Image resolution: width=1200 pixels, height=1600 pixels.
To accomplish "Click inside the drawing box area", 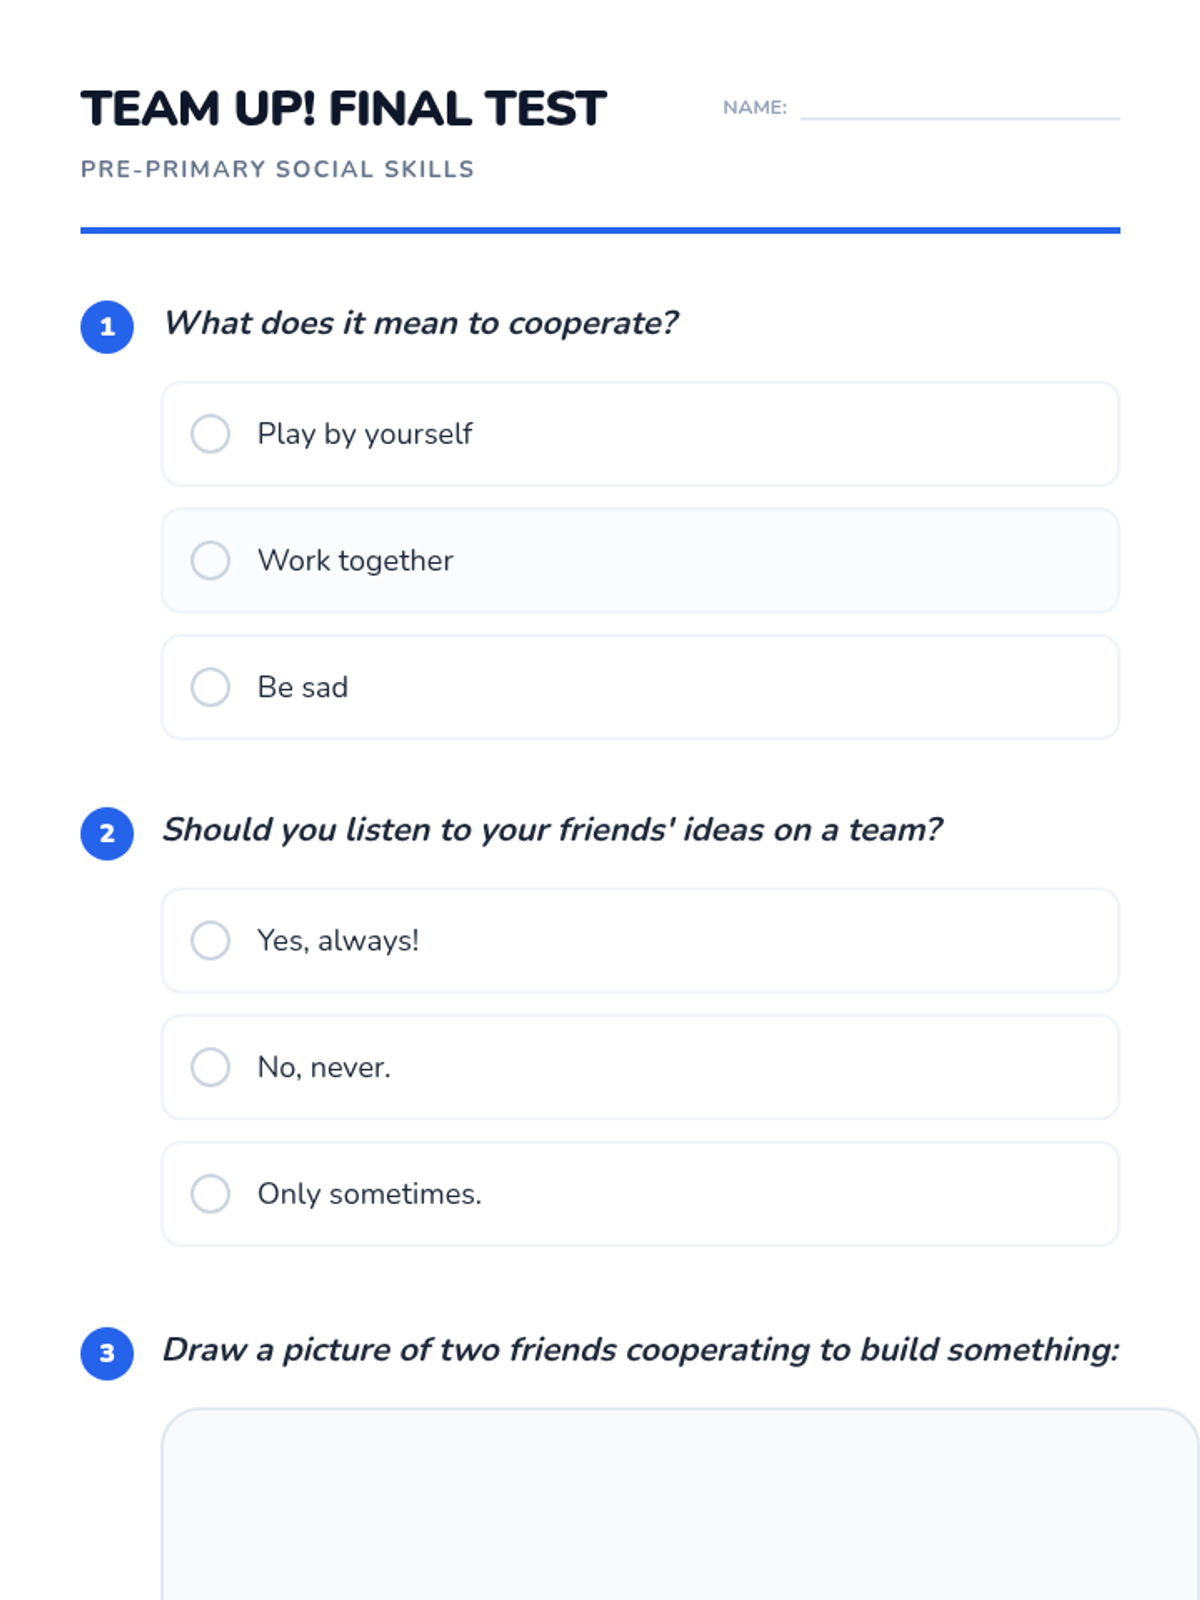I will coord(680,1510).
